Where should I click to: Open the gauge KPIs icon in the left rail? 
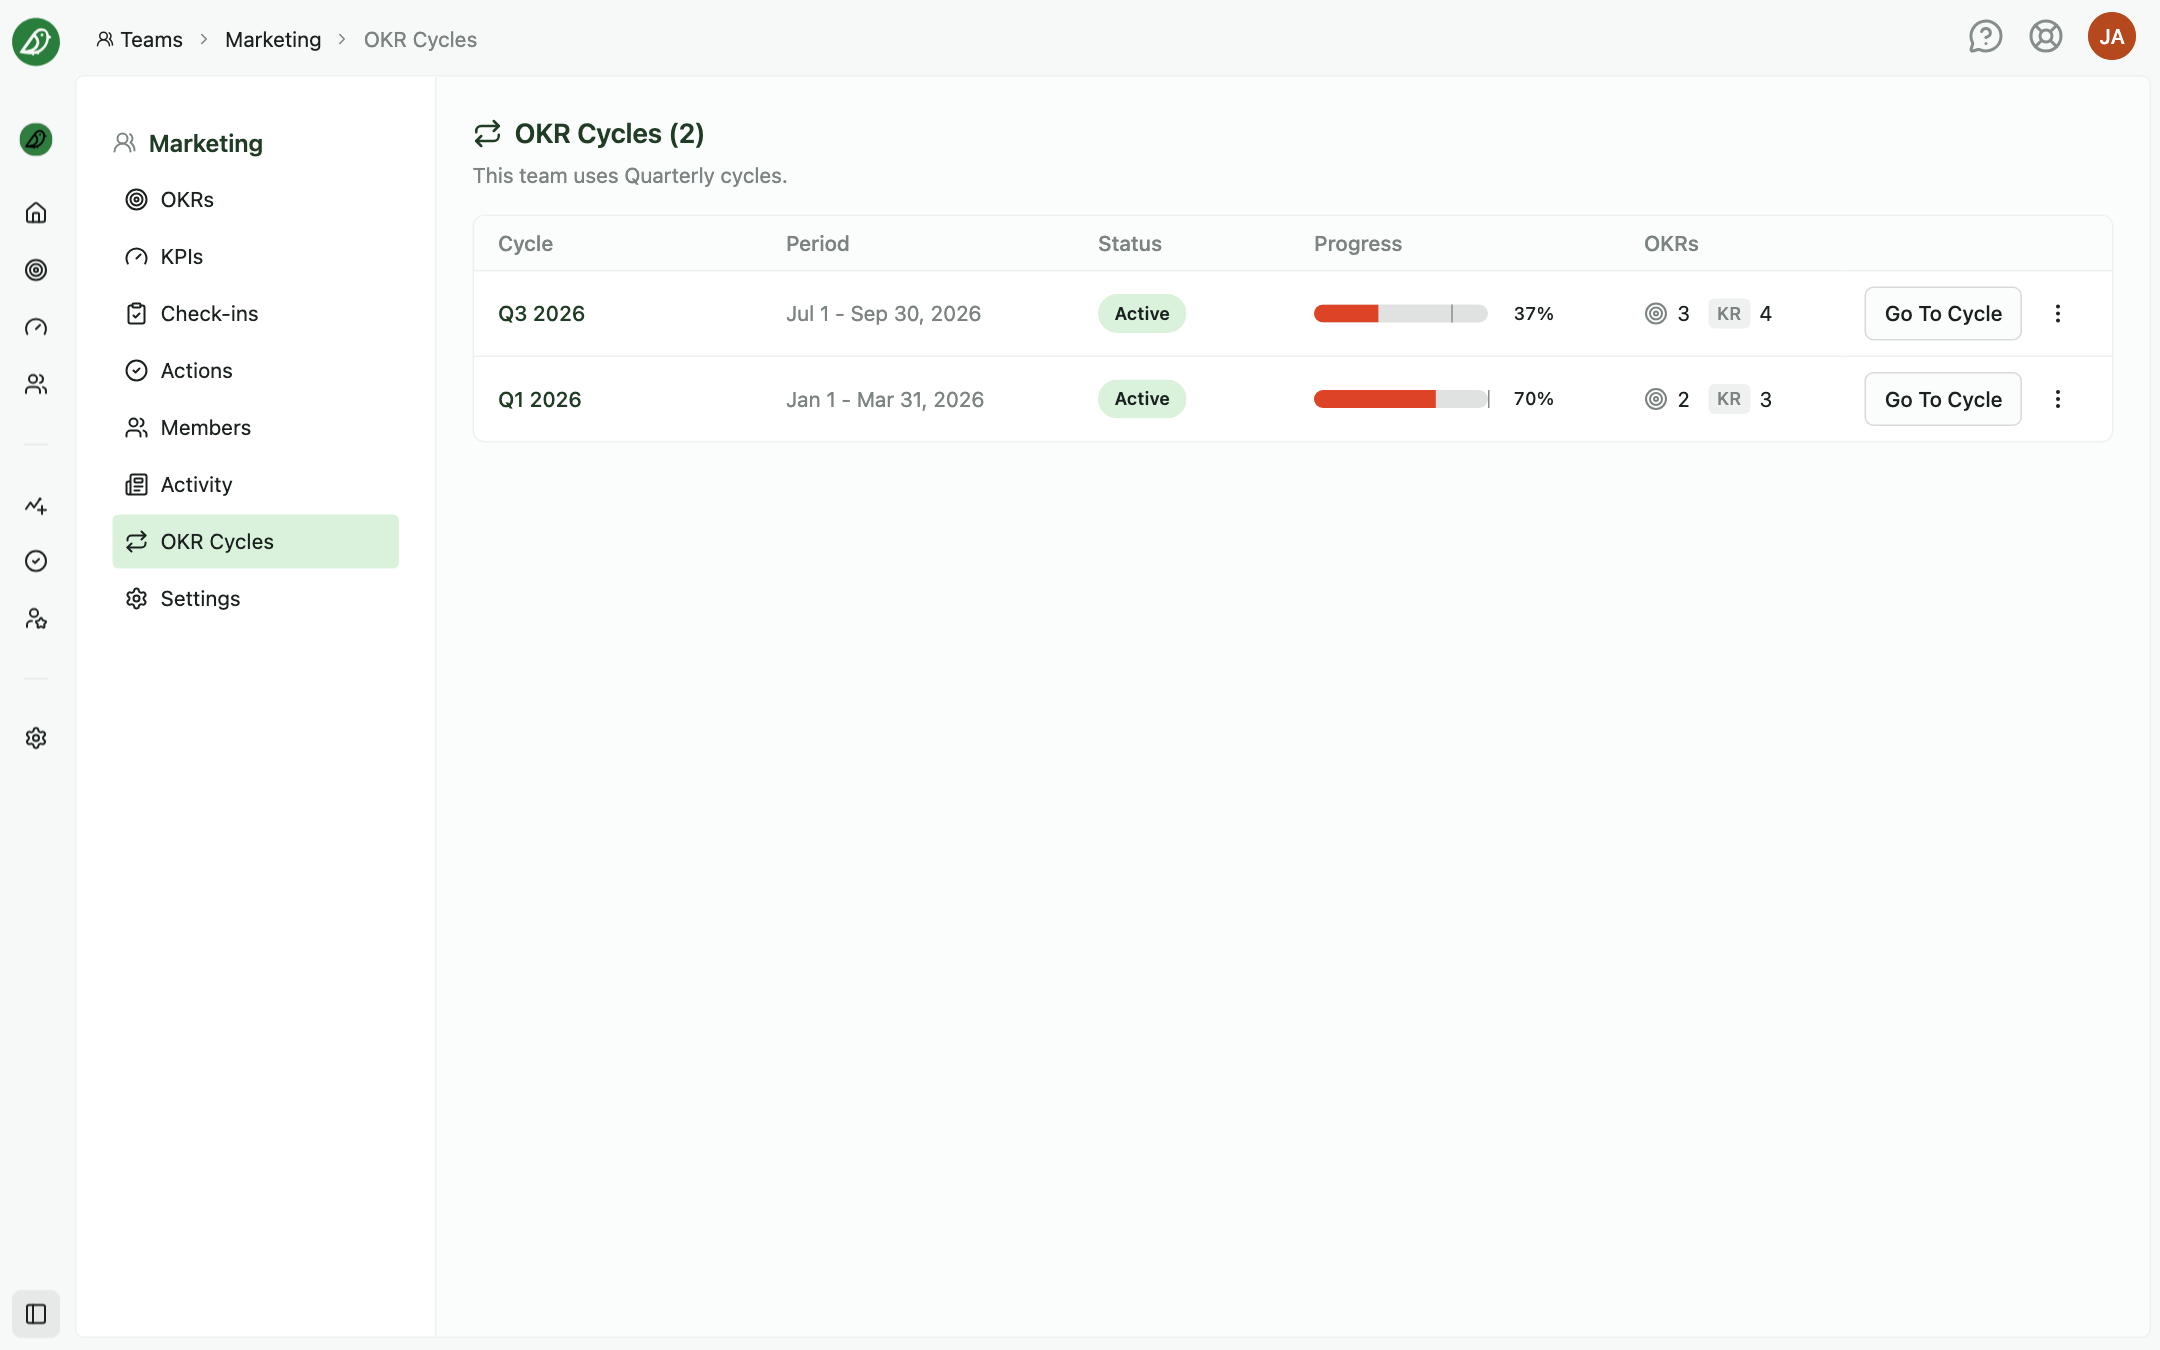[36, 327]
